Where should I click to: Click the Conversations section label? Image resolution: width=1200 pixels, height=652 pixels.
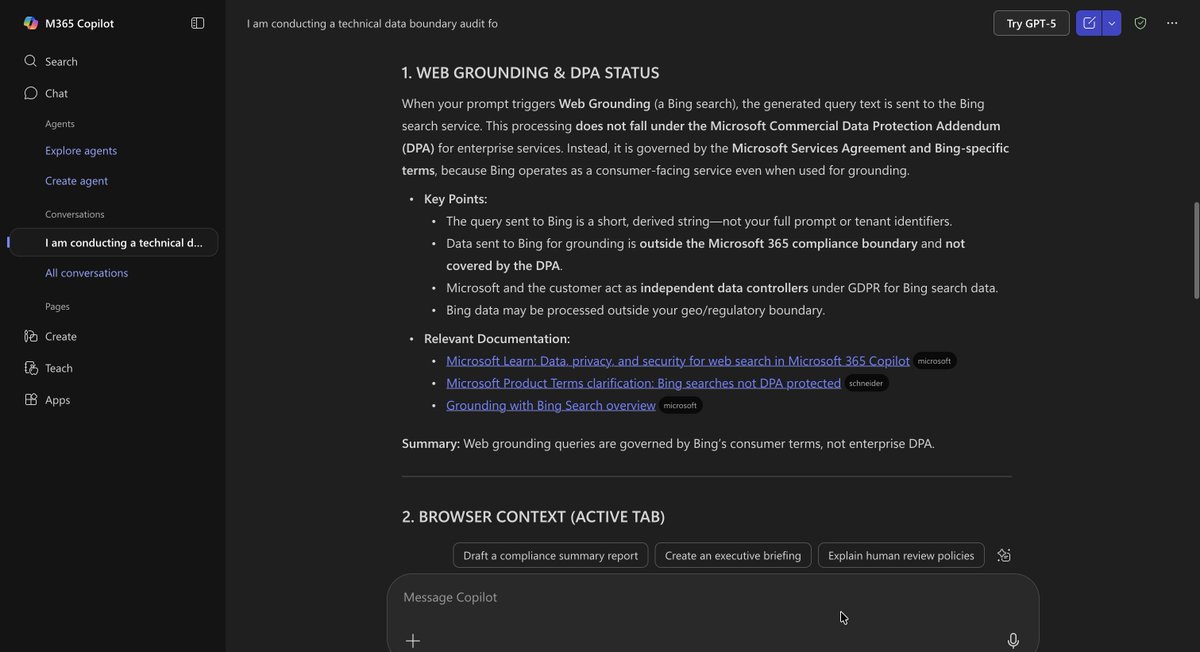[x=75, y=214]
